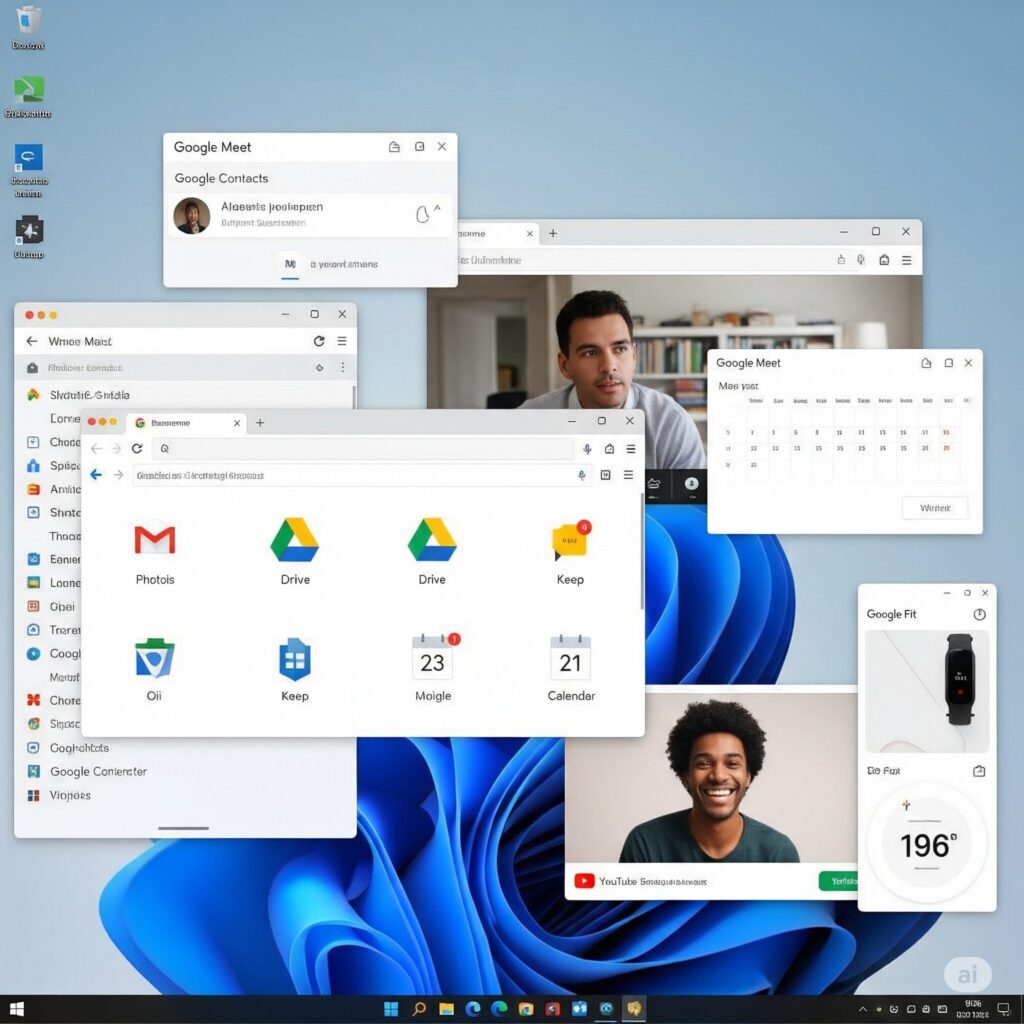Open taskbar Search magnifier
The image size is (1024, 1024).
click(x=419, y=1009)
